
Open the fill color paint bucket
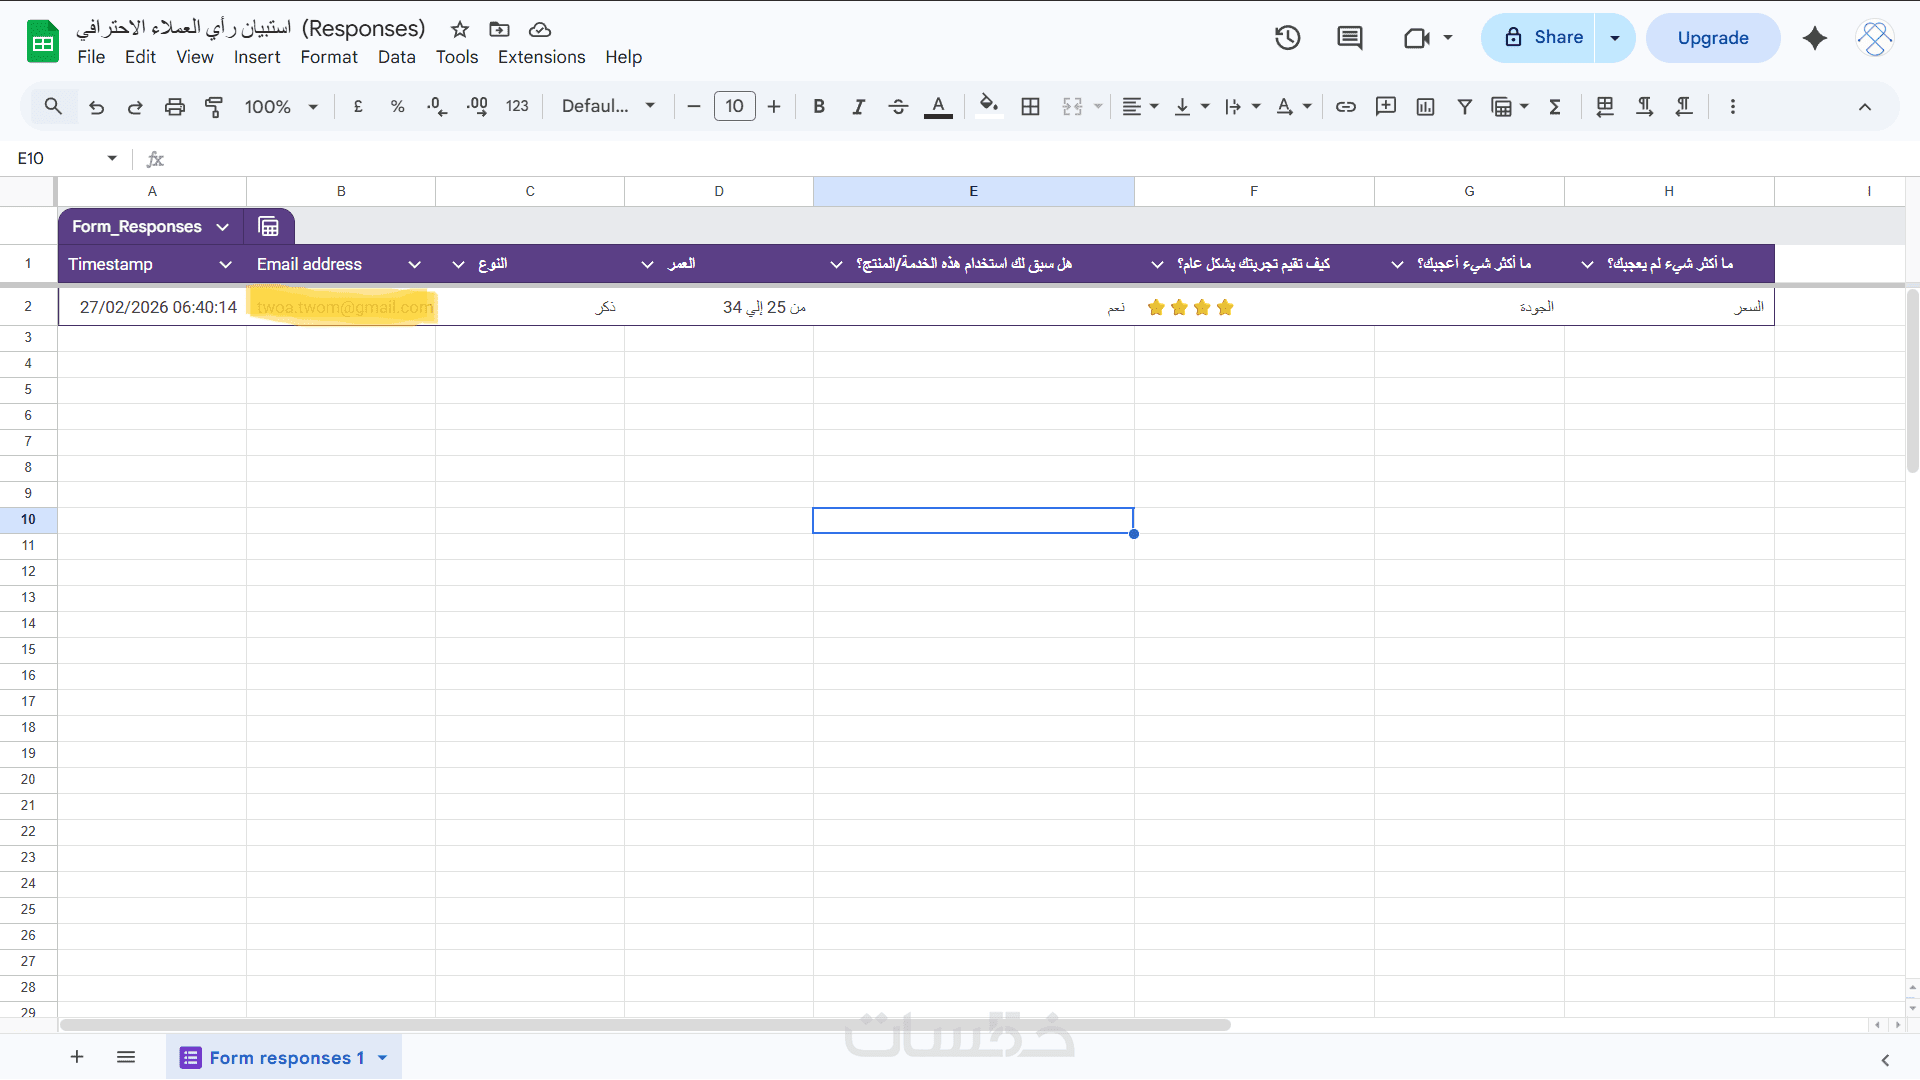click(x=988, y=107)
